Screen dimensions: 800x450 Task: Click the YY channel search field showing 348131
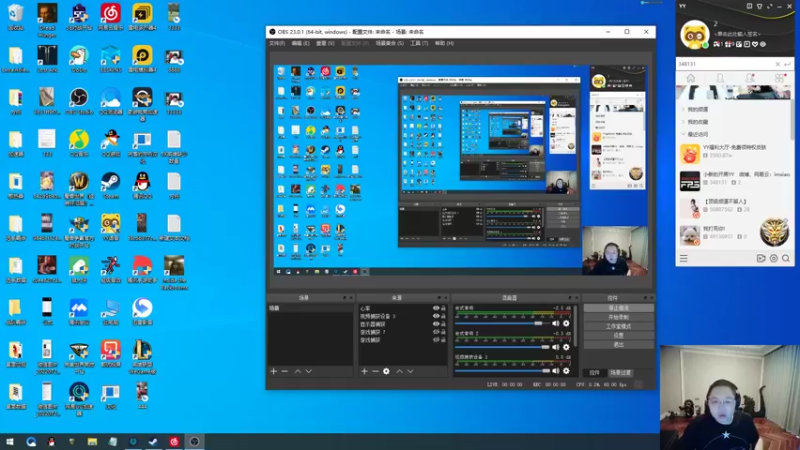click(724, 64)
